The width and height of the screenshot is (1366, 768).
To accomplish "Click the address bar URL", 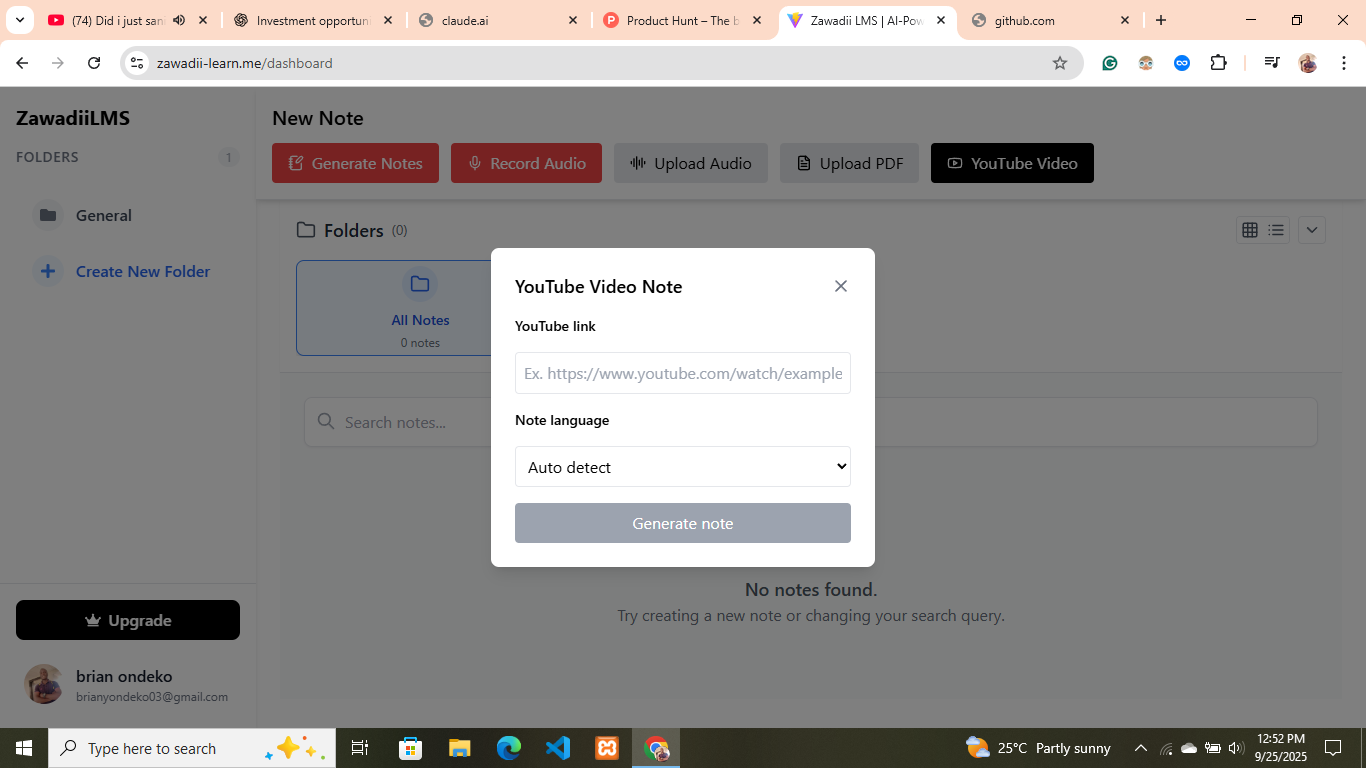I will click(x=244, y=63).
